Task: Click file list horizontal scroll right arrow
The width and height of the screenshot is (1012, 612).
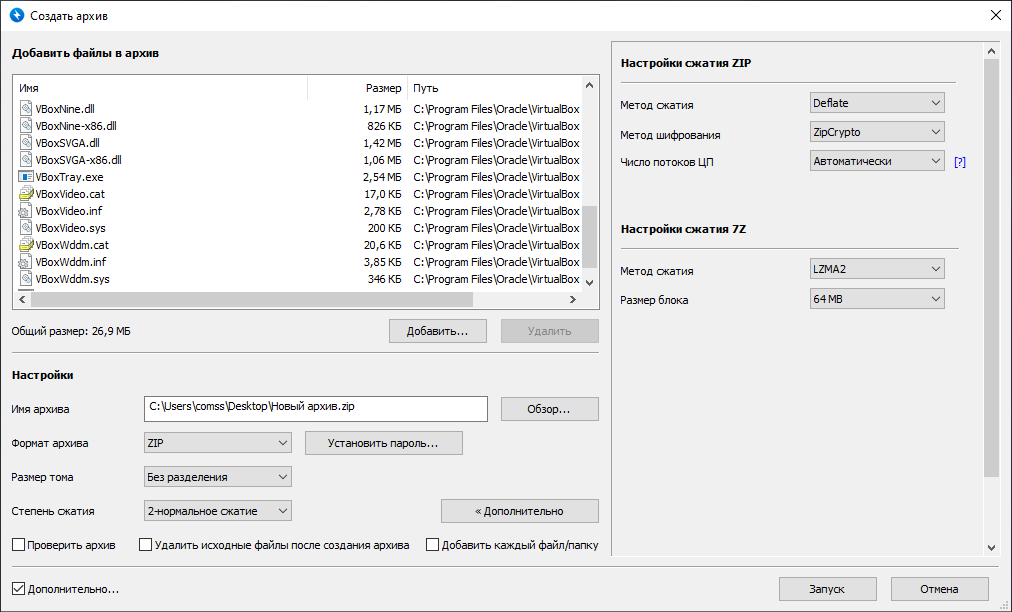Action: 572,300
